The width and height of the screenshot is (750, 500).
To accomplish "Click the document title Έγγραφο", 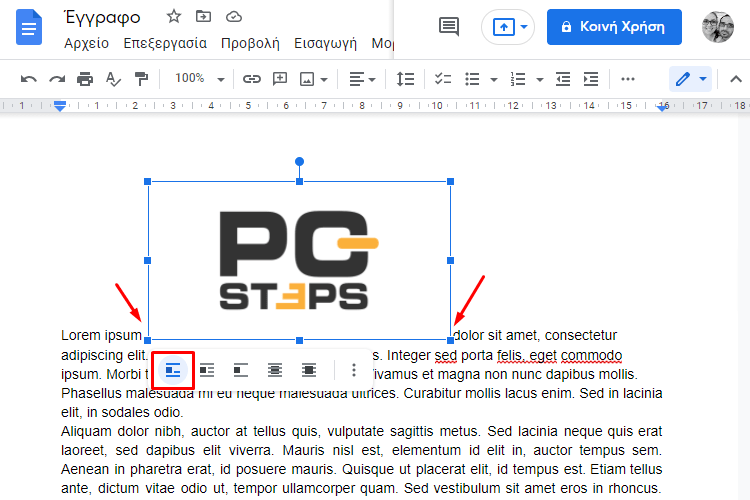I will click(102, 18).
